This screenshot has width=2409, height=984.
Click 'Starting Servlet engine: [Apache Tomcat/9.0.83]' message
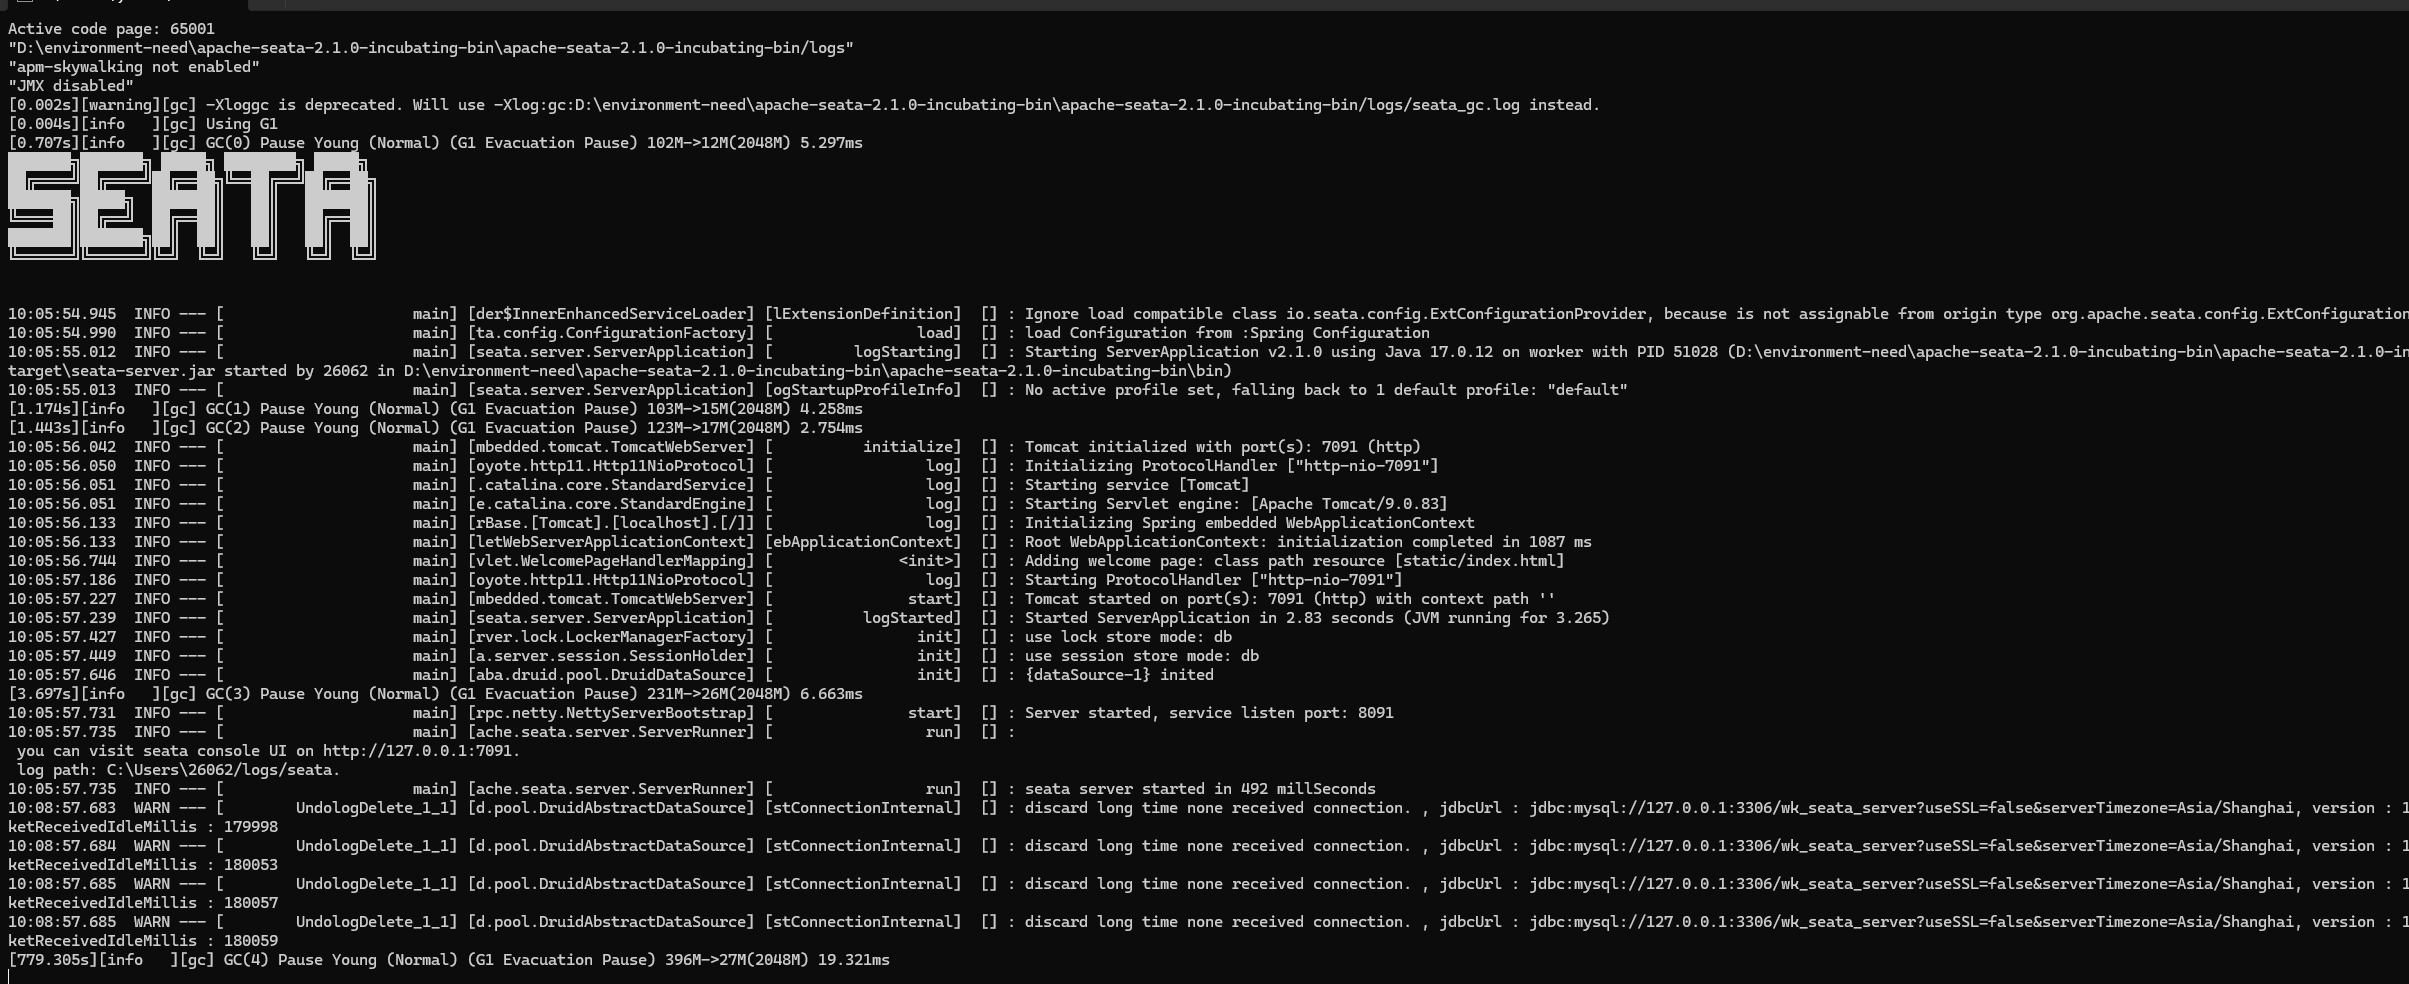(1236, 504)
